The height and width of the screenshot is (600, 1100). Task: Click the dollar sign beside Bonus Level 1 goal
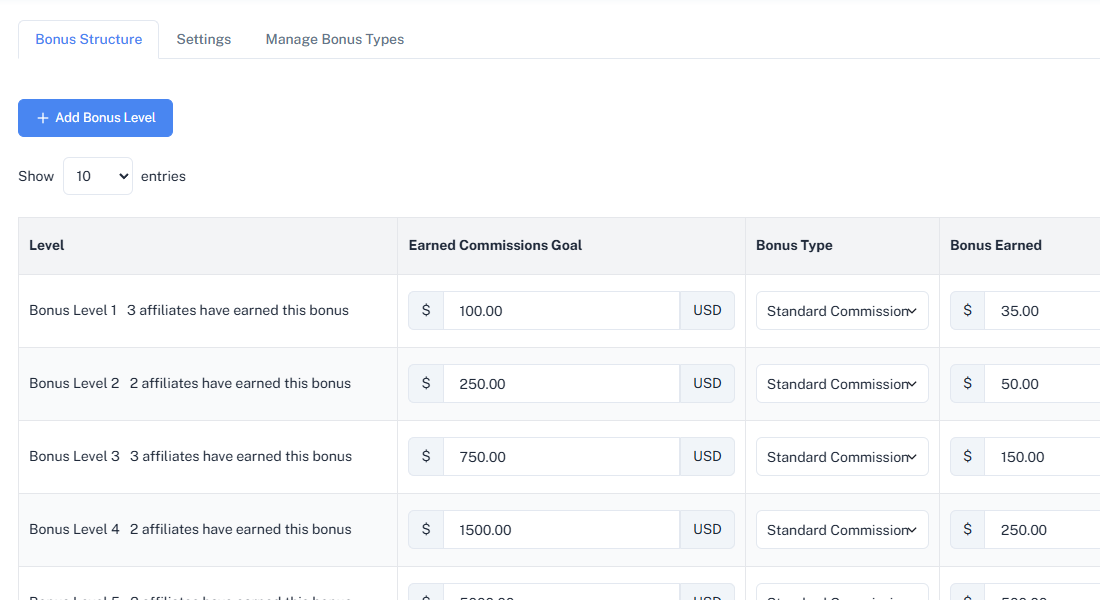[425, 310]
